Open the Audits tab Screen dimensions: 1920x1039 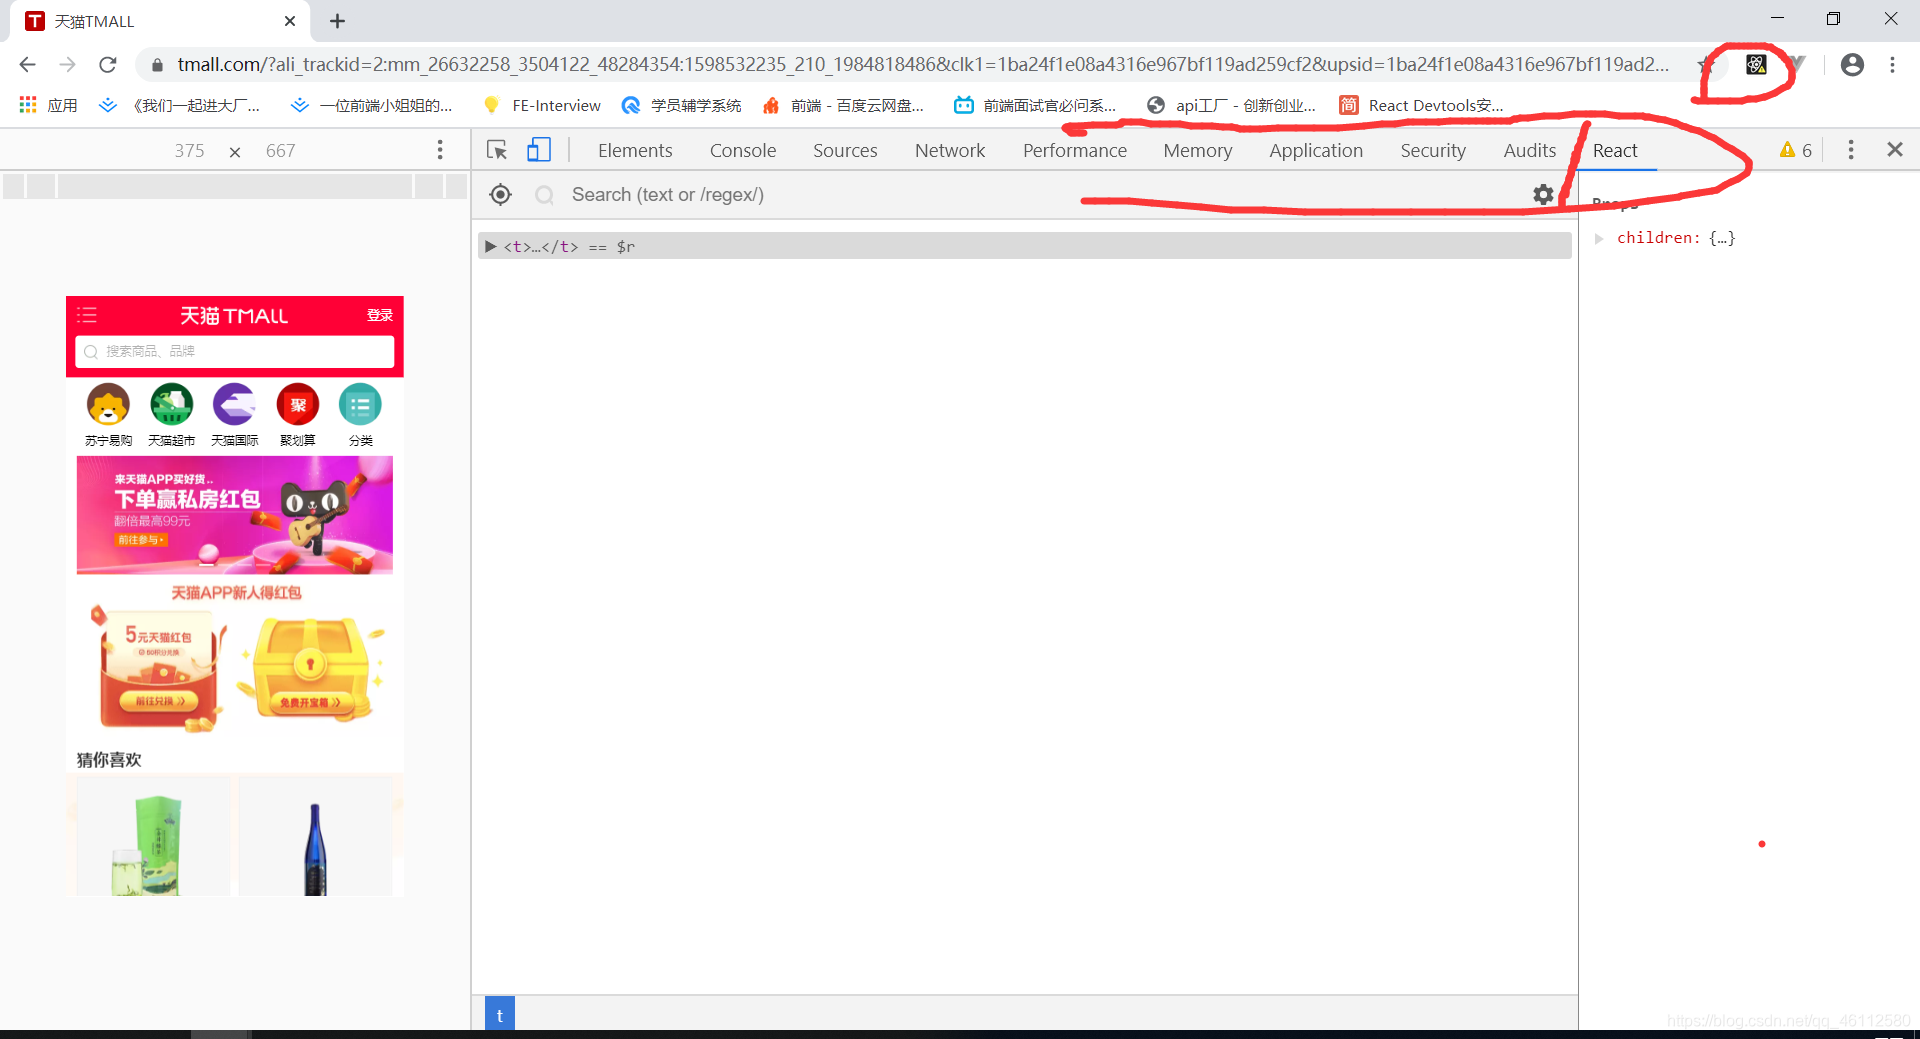pos(1530,150)
